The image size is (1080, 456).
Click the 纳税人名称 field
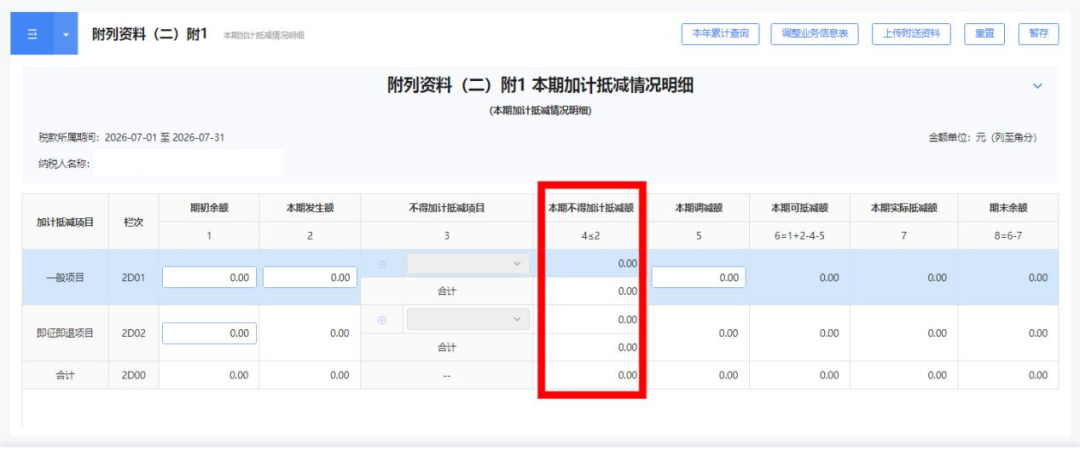point(189,163)
